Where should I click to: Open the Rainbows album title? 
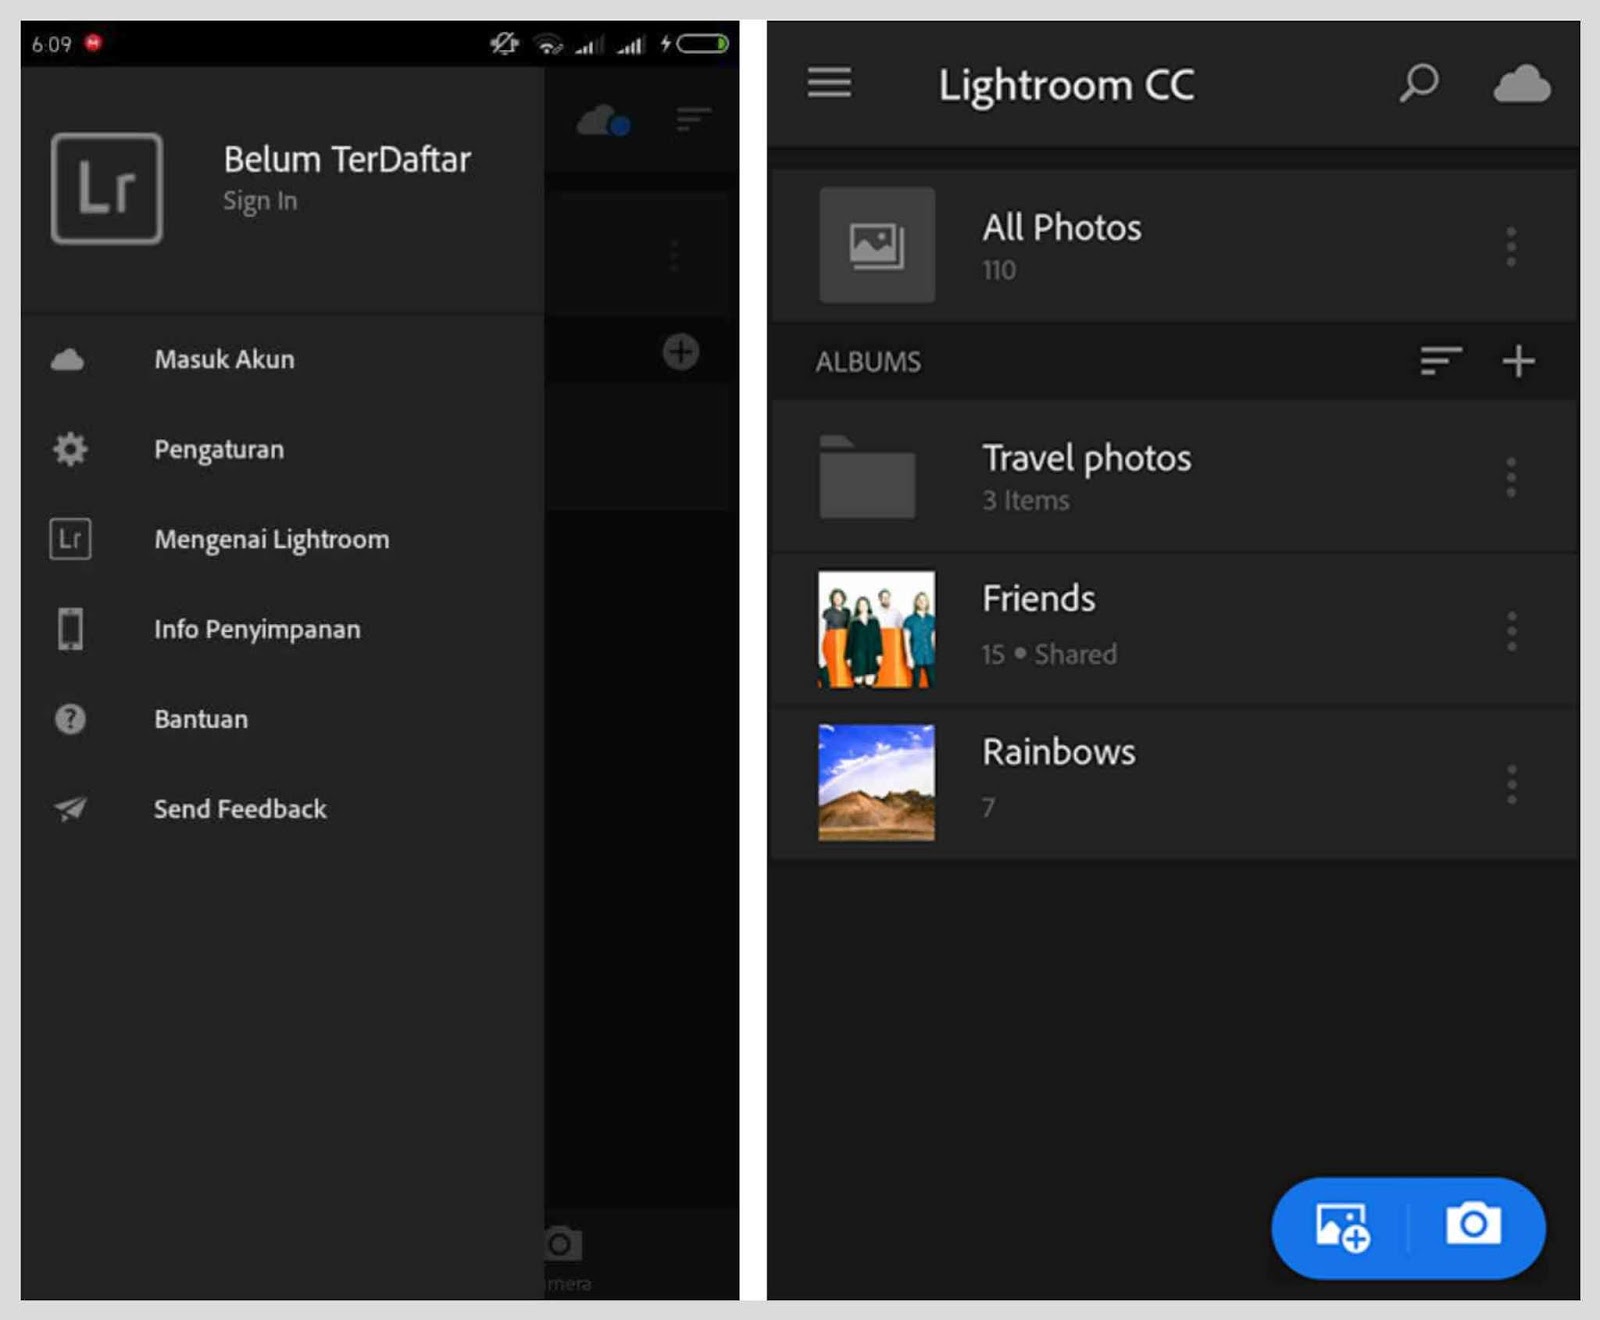[x=1059, y=751]
